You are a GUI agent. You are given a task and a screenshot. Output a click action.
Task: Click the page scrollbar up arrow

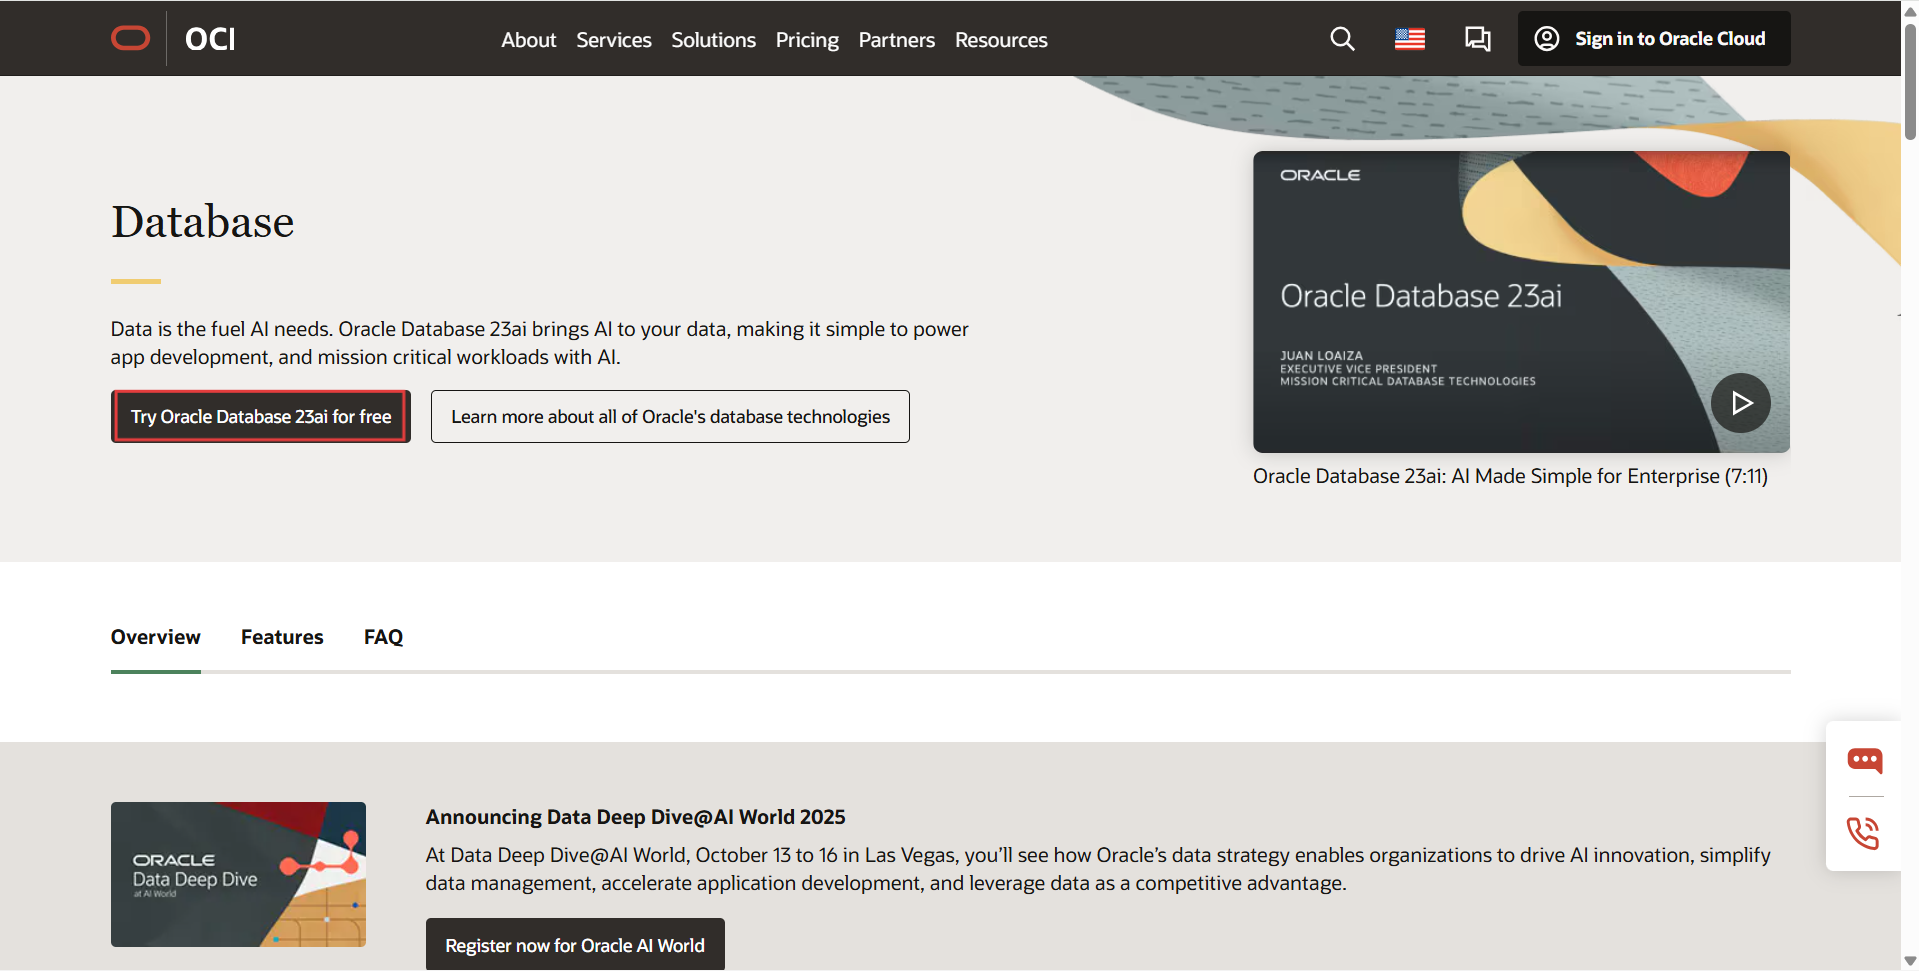point(1910,12)
